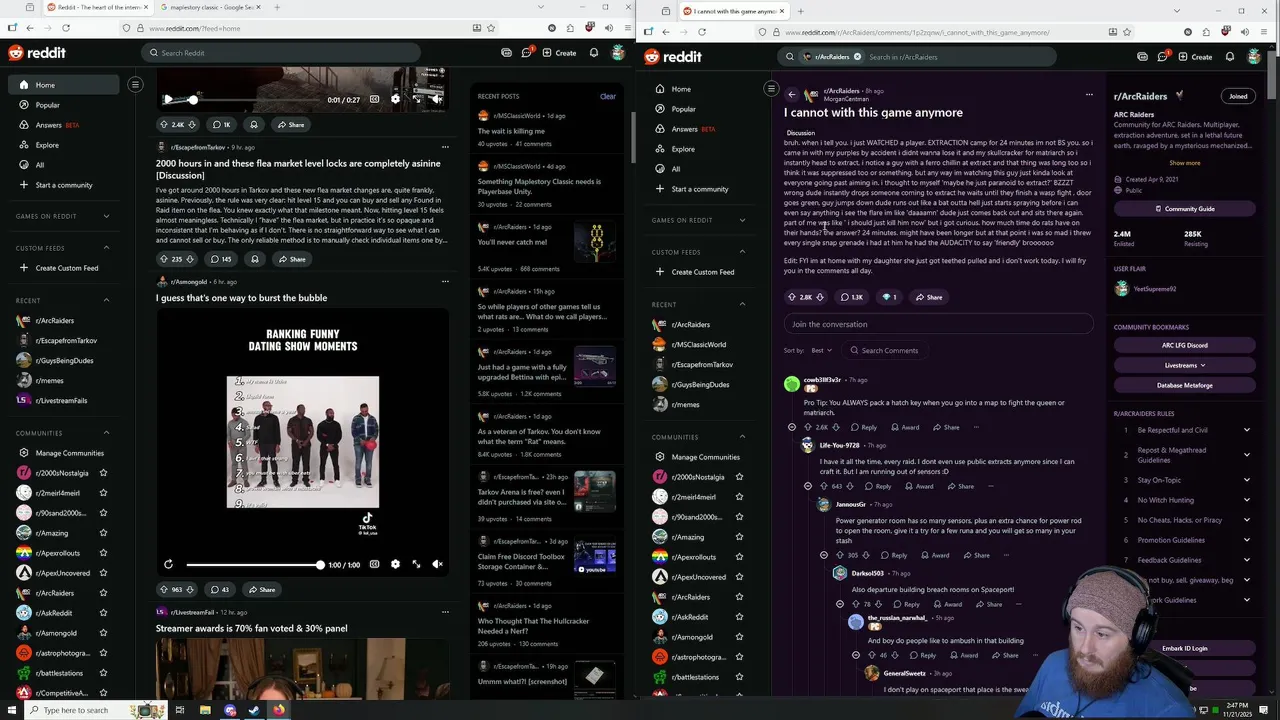The image size is (1280, 720).
Task: Open 145 comments on Tarkov post
Action: (x=220, y=259)
